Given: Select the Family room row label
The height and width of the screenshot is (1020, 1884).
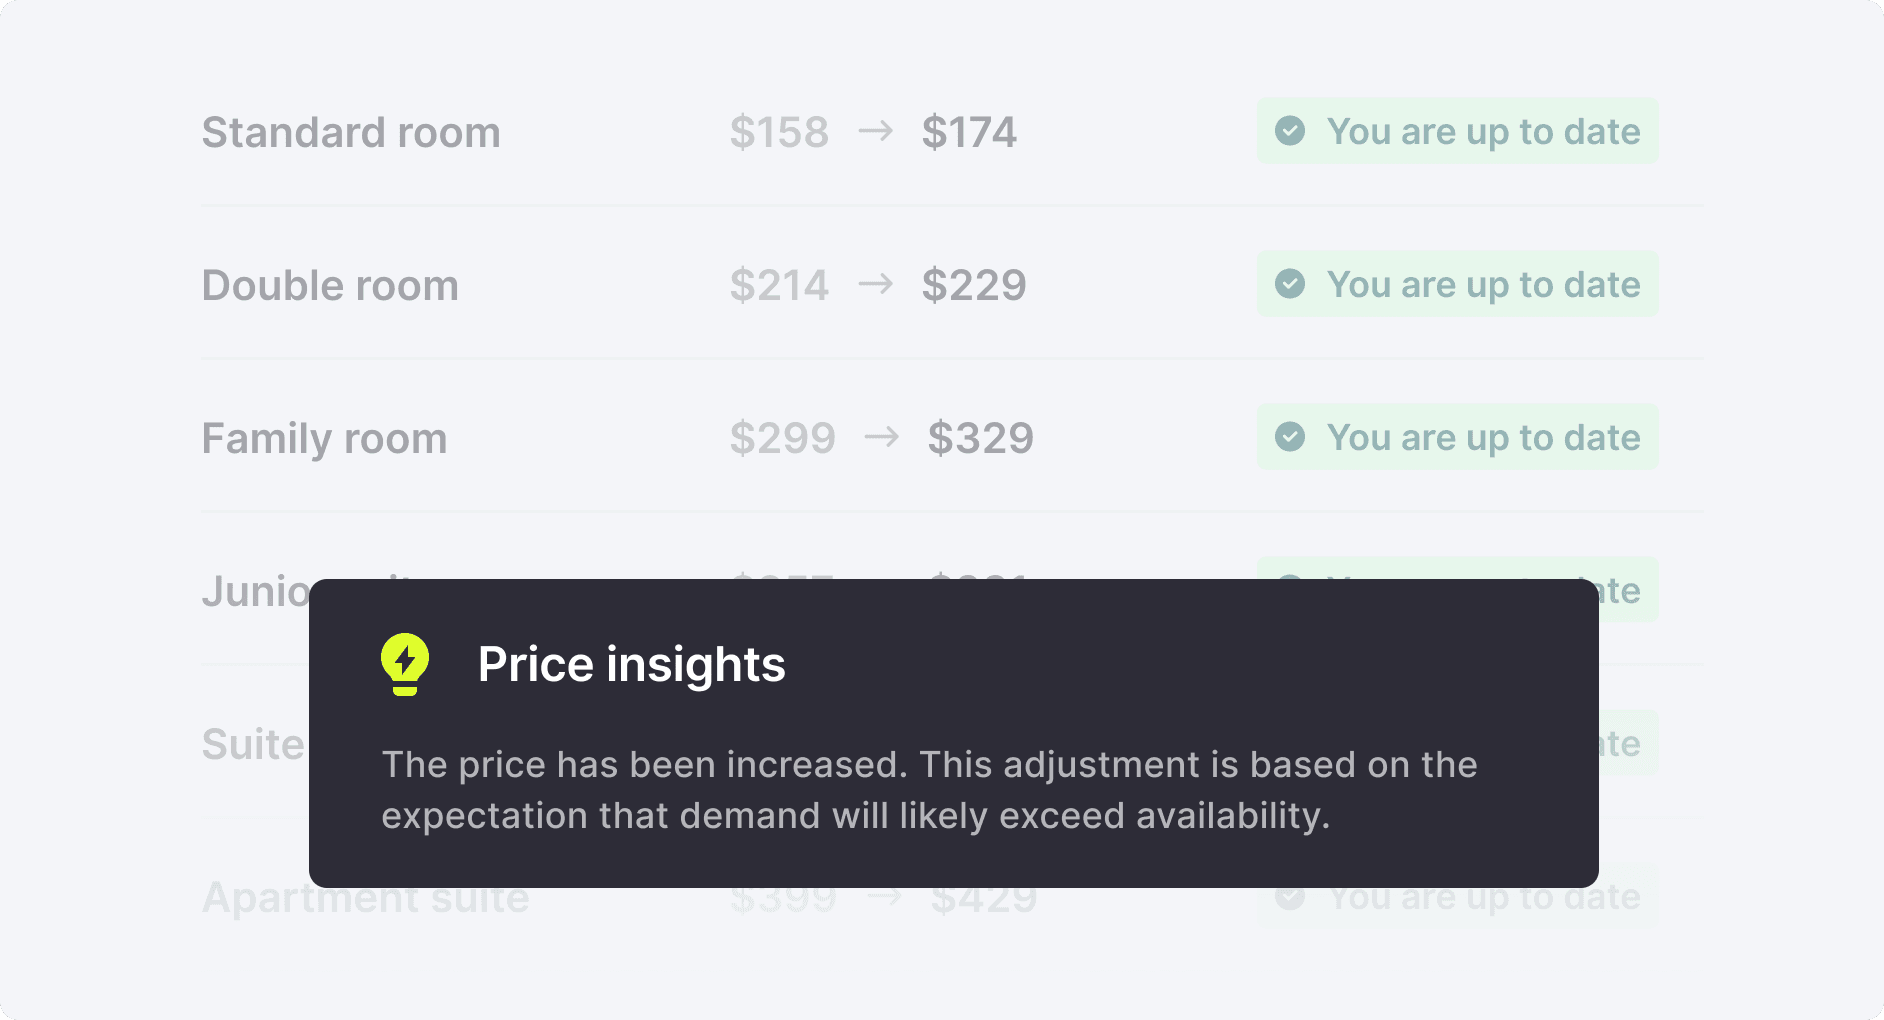Looking at the screenshot, I should [x=324, y=438].
